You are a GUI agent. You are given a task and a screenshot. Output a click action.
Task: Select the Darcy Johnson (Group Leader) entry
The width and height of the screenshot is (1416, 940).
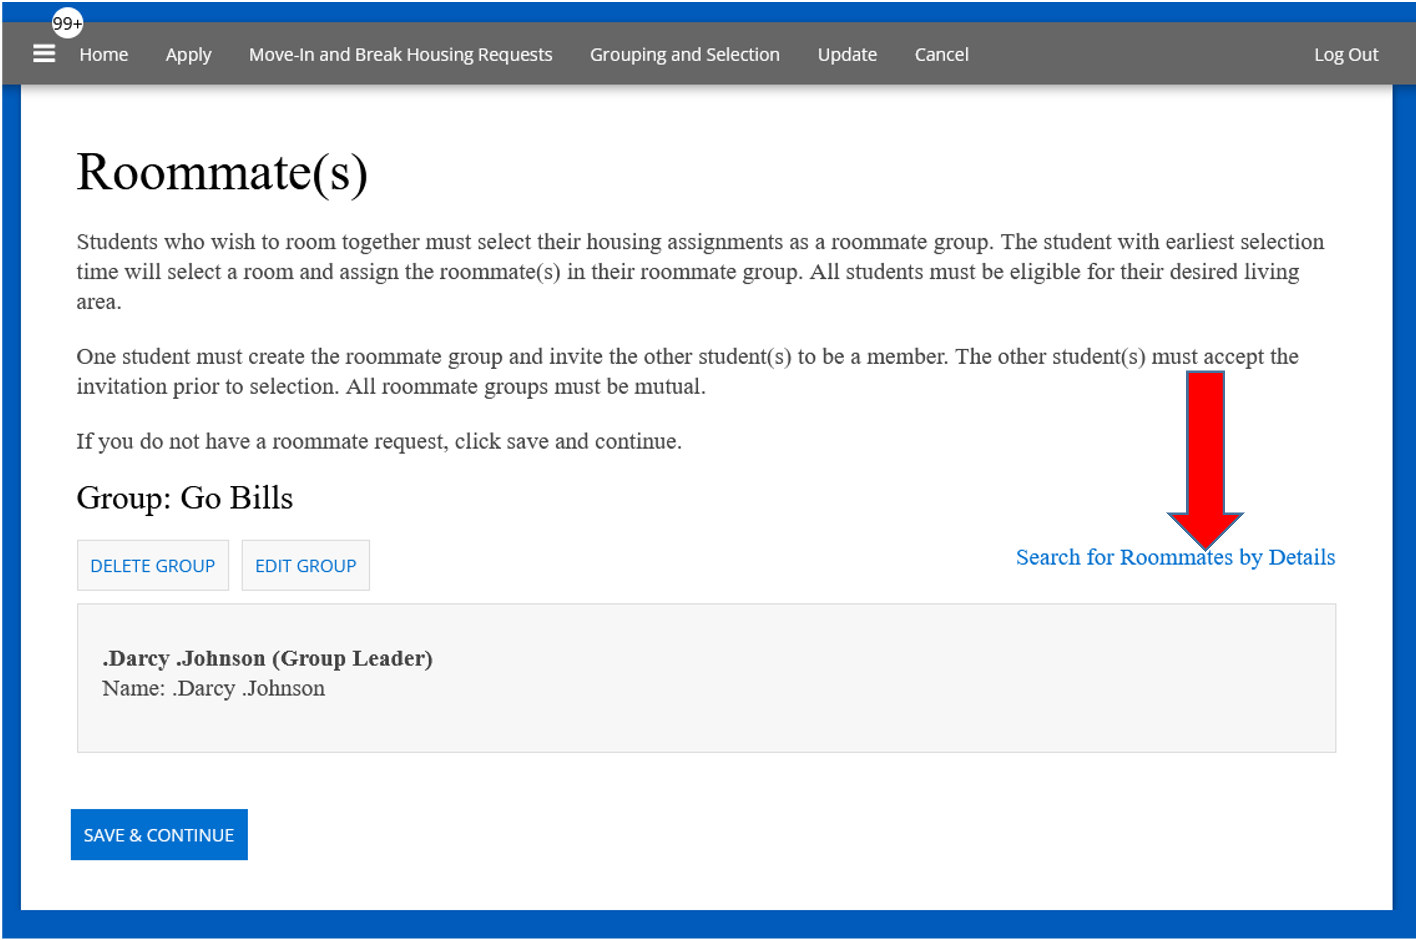[x=267, y=658]
